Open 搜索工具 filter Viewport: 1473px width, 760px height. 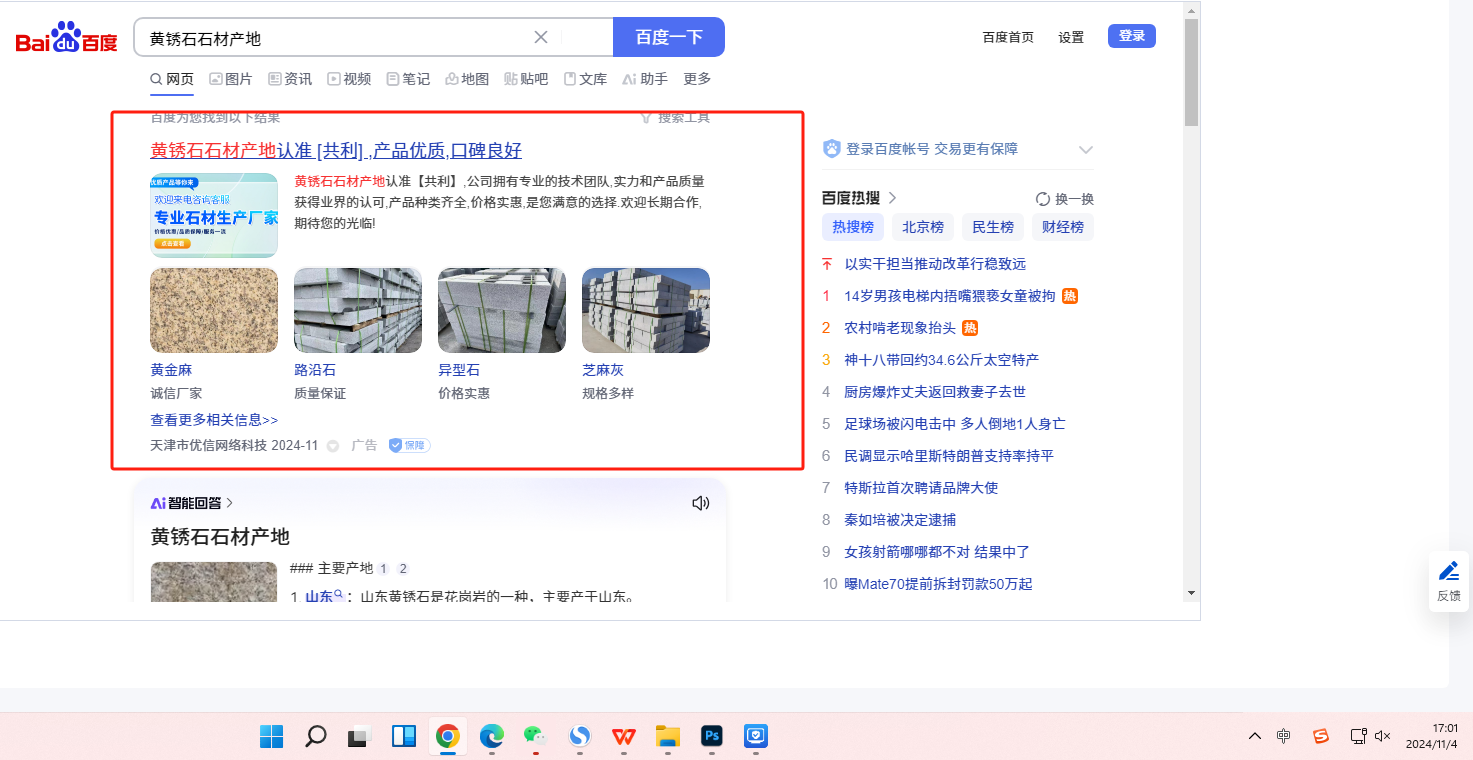click(x=675, y=118)
